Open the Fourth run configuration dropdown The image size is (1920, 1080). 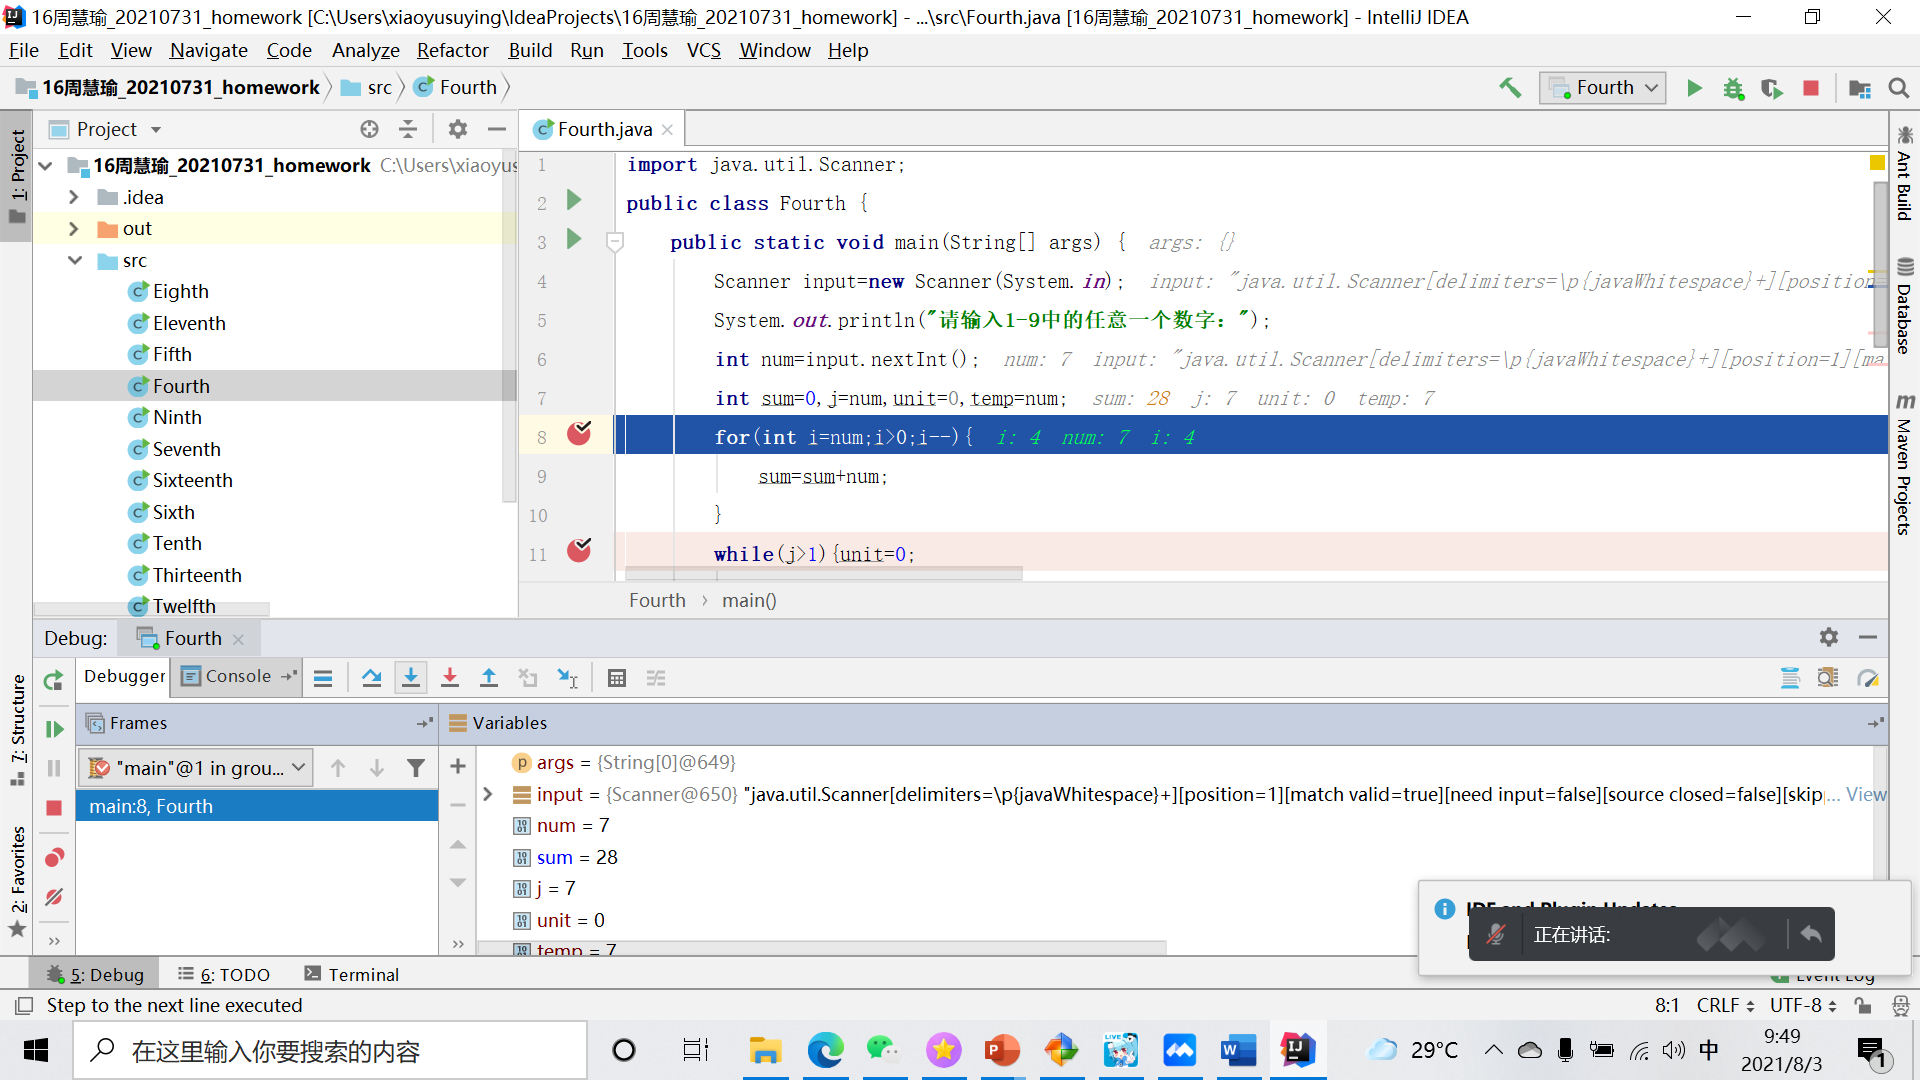(1603, 88)
